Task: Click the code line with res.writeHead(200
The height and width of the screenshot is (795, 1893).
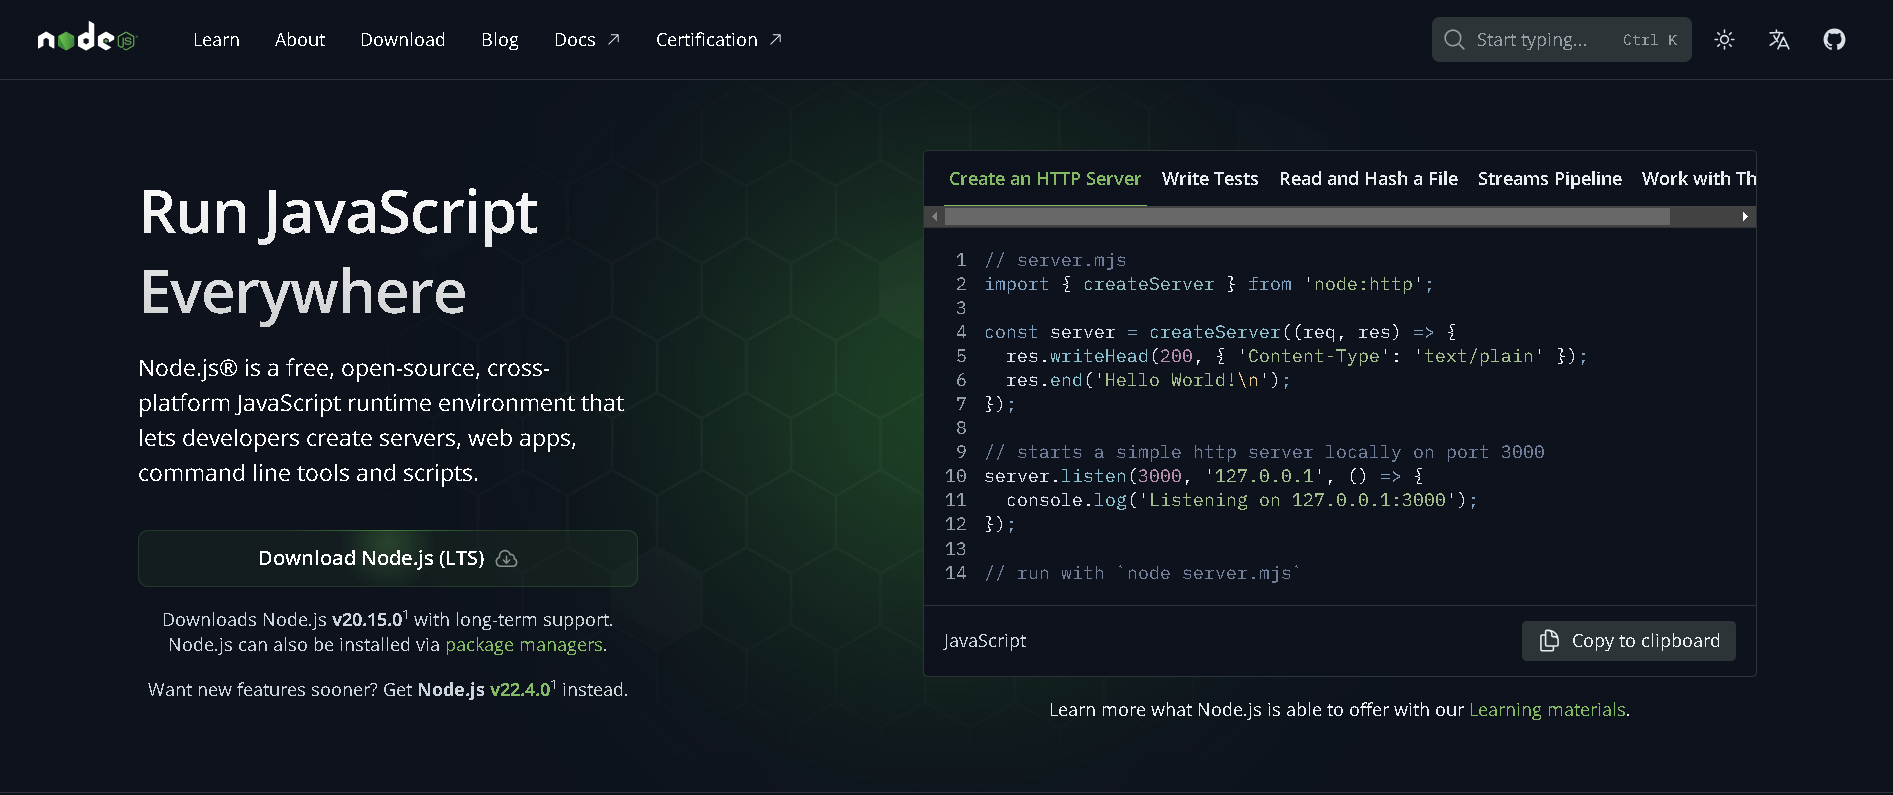Action: [x=1297, y=356]
